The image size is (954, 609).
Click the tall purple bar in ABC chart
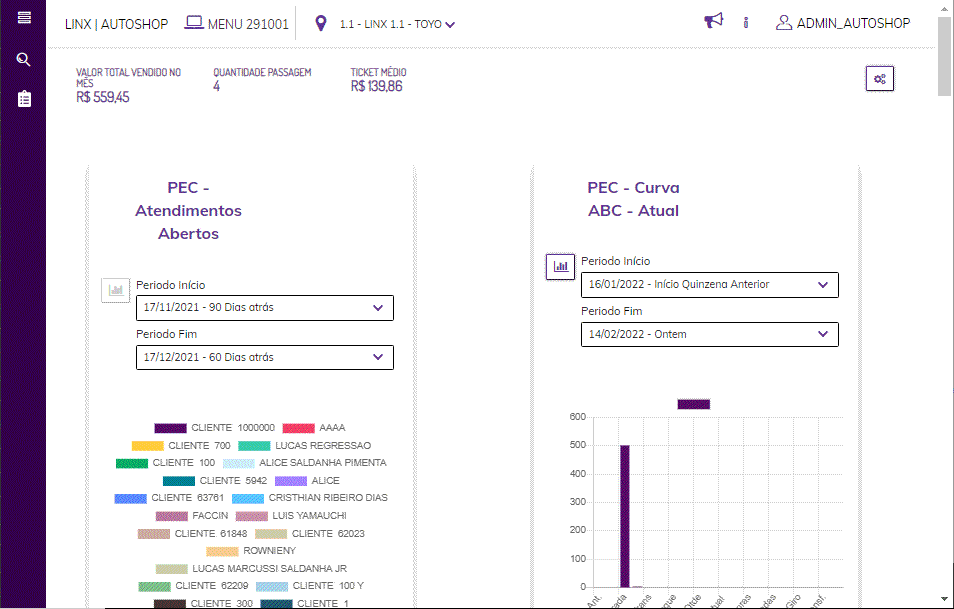(x=625, y=517)
